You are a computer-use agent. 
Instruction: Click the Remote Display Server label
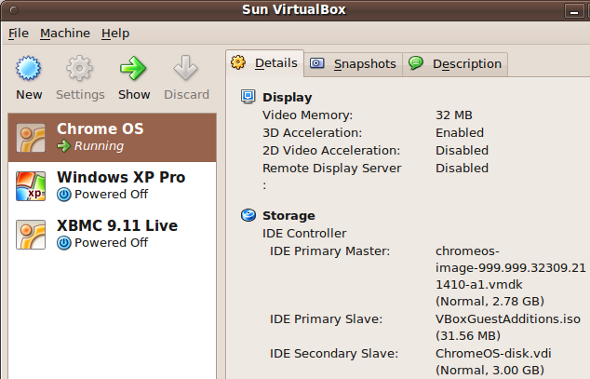coord(331,168)
